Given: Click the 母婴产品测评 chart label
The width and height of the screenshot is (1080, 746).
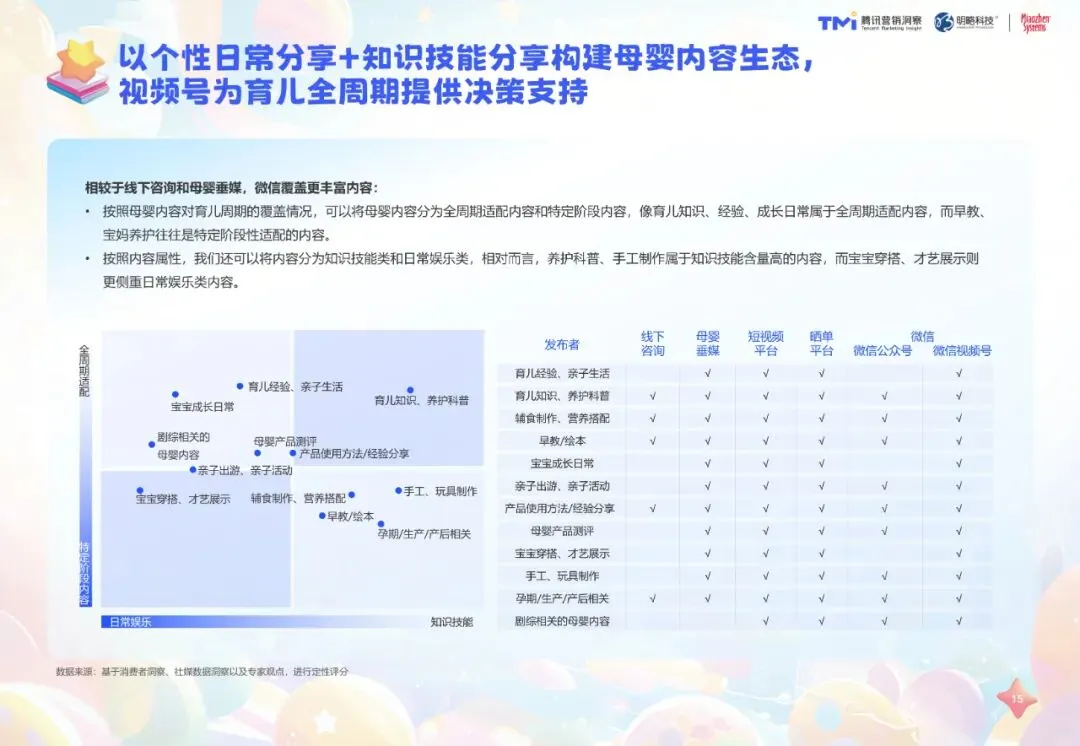Looking at the screenshot, I should pyautogui.click(x=285, y=442).
